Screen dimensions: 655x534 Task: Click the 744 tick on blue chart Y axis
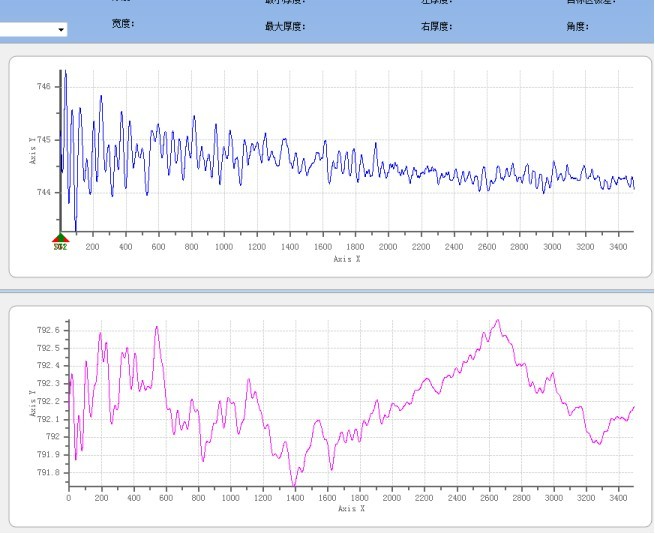(44, 192)
